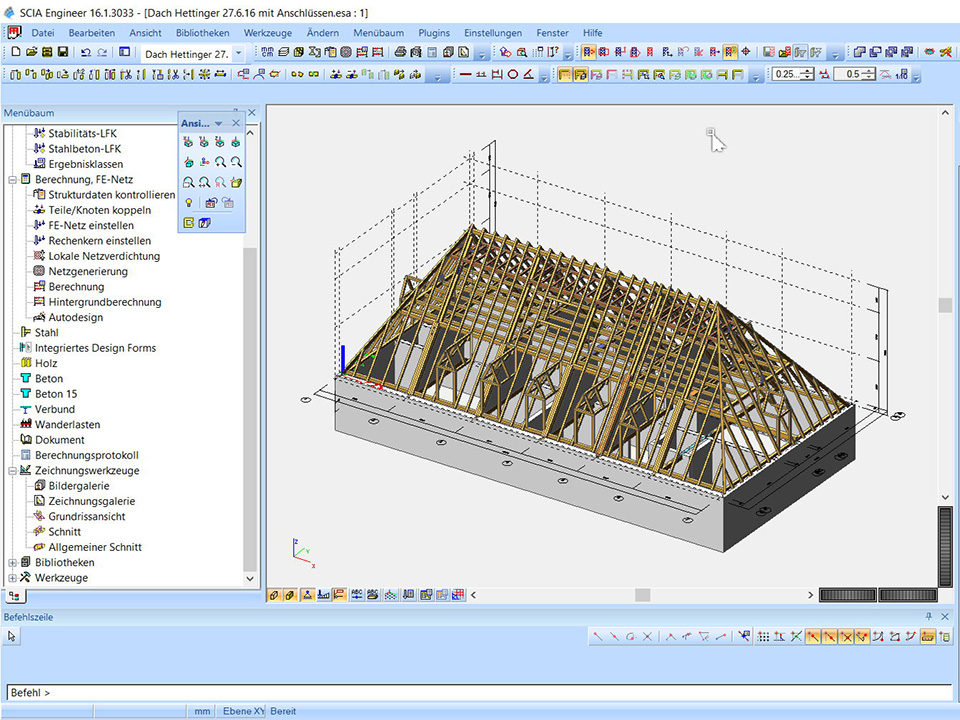Open the project dropdown Dach Hettinger 27.
The height and width of the screenshot is (720, 960).
pyautogui.click(x=238, y=53)
